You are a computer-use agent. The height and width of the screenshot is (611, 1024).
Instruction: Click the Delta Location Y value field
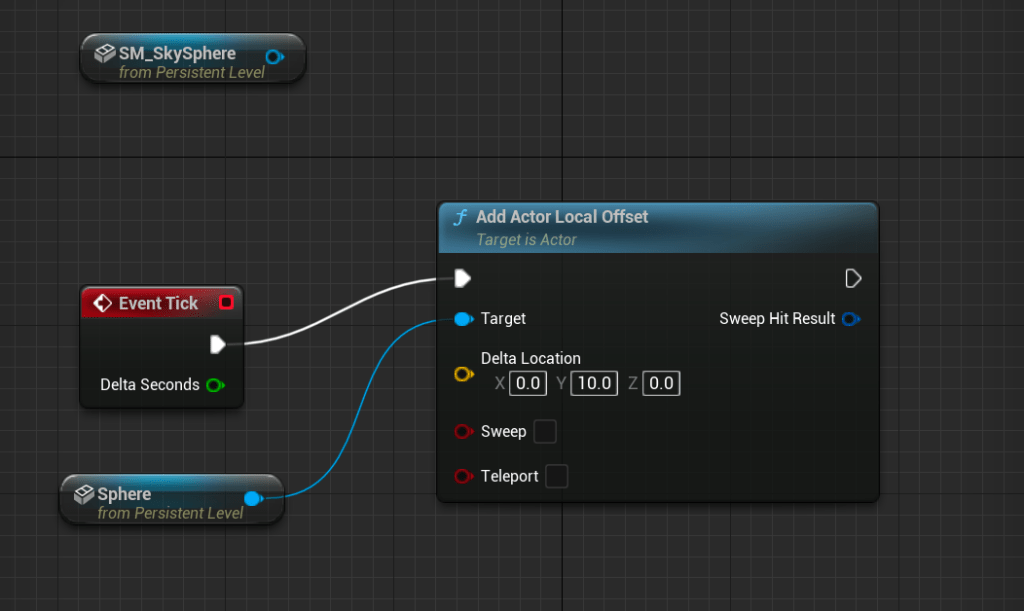[x=593, y=383]
